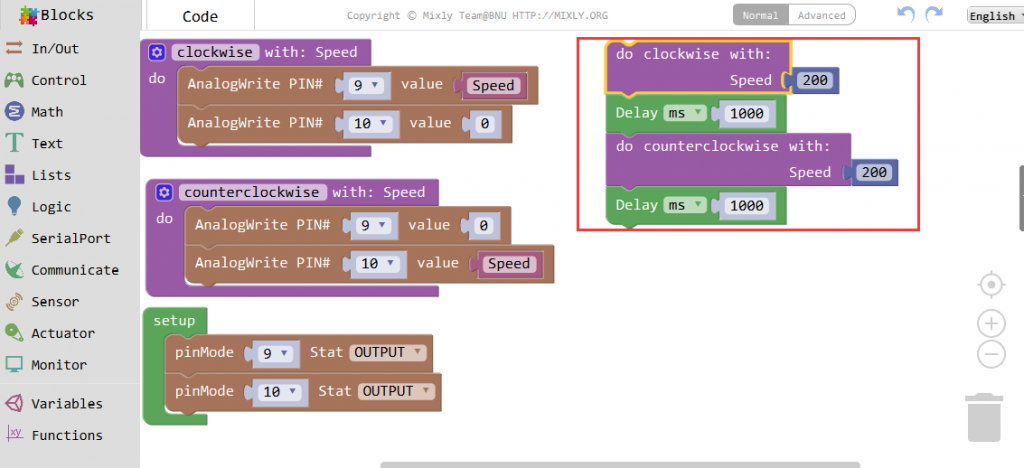
Task: Open the English language dropdown
Action: (995, 16)
